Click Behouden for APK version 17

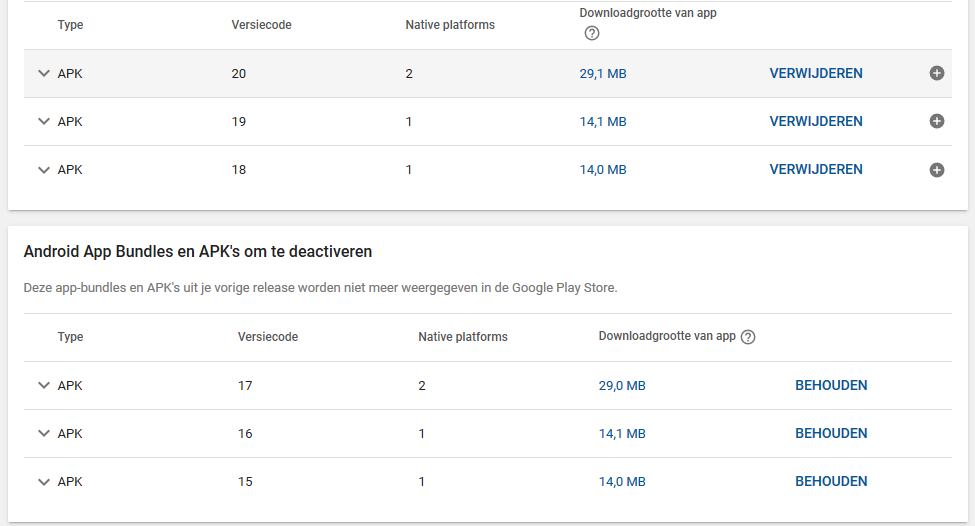(831, 385)
